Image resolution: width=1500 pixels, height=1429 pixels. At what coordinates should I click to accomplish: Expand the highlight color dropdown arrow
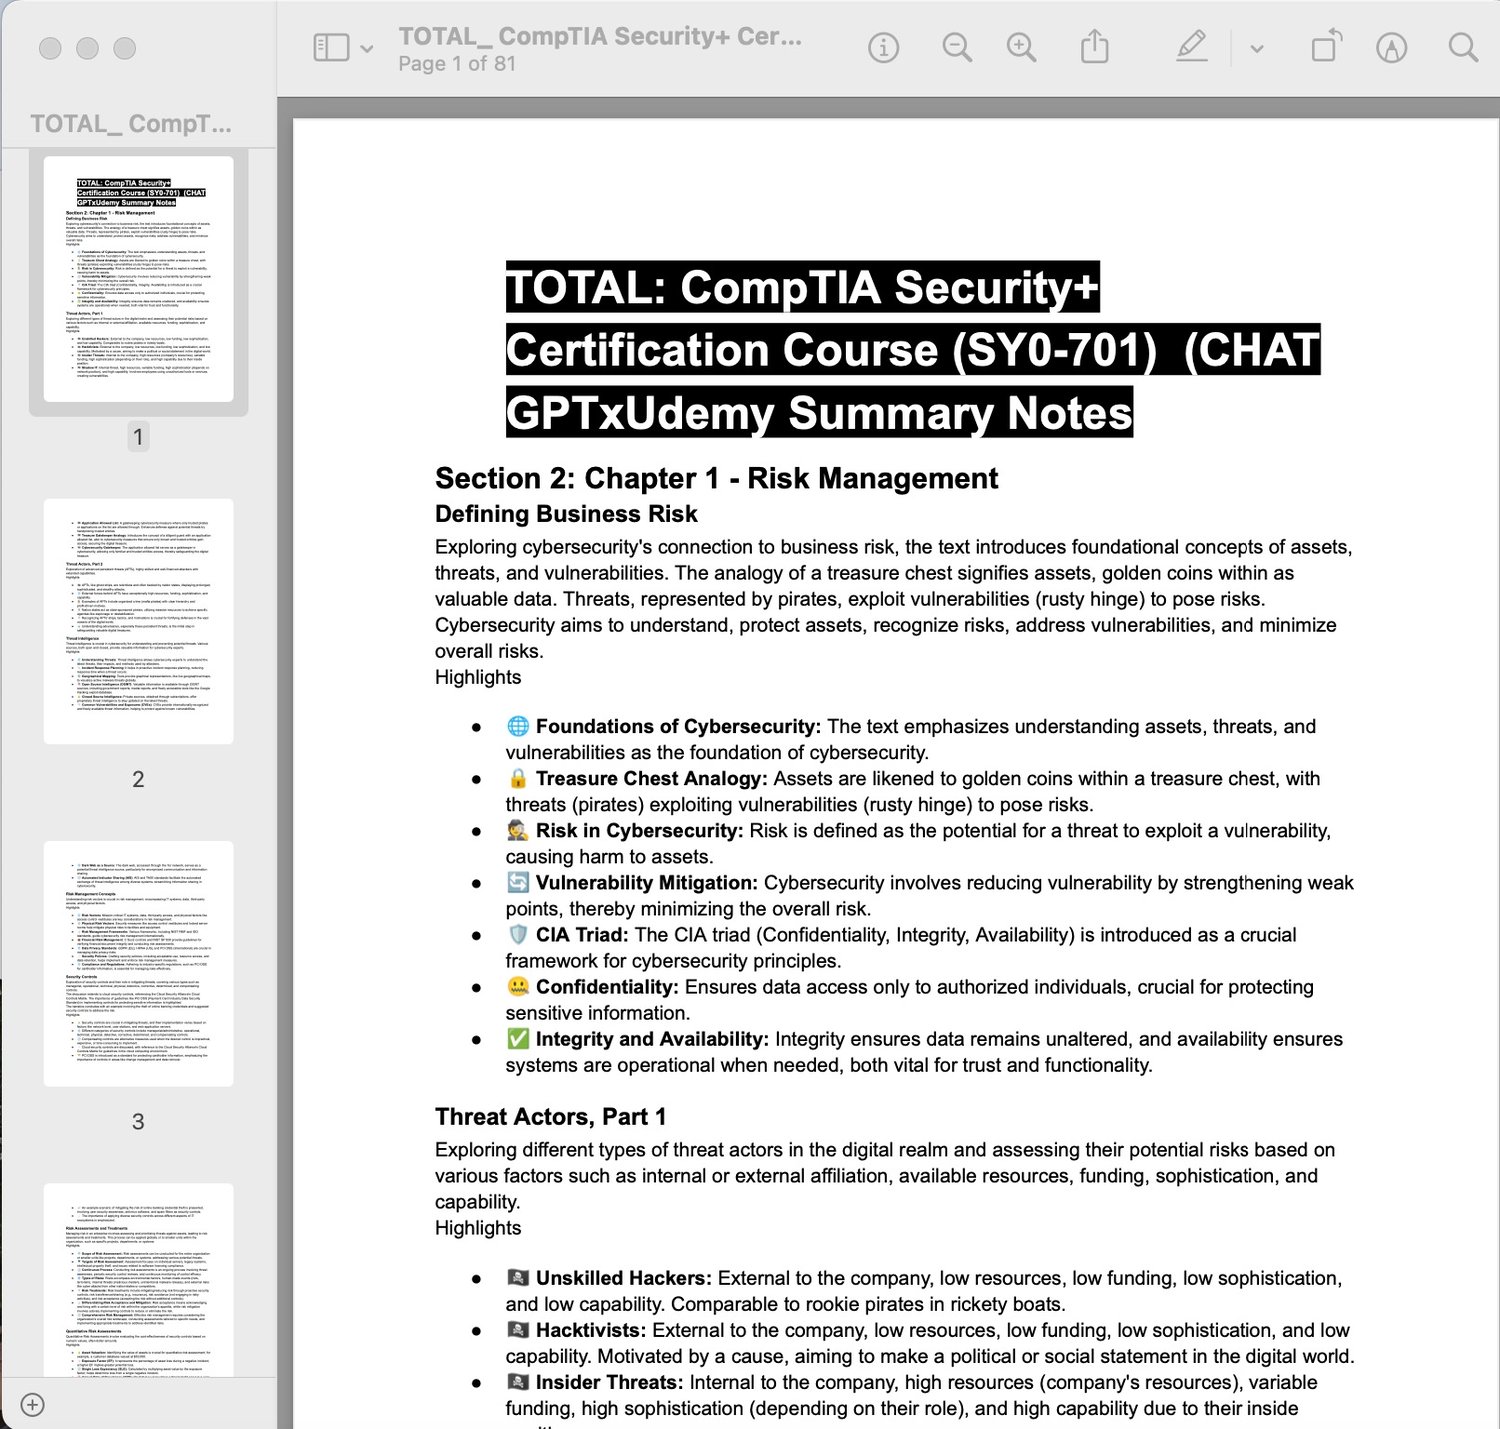pos(1257,48)
